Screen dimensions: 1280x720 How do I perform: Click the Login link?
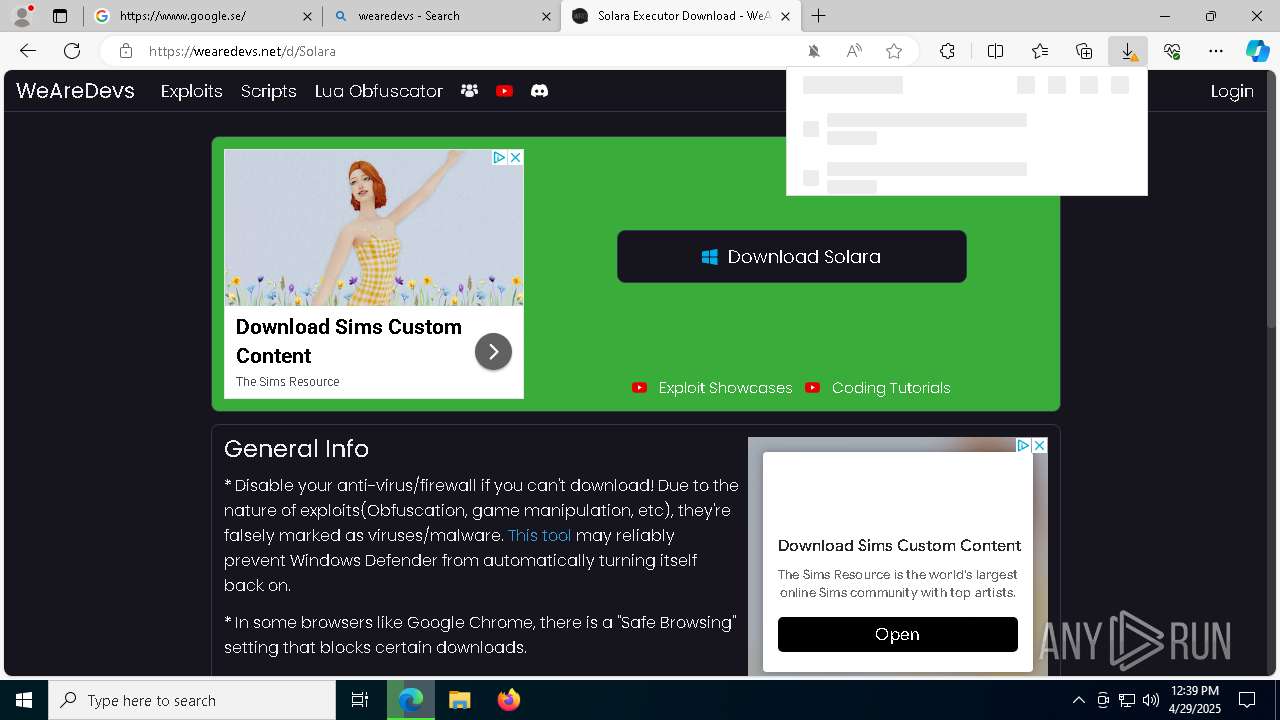point(1232,91)
